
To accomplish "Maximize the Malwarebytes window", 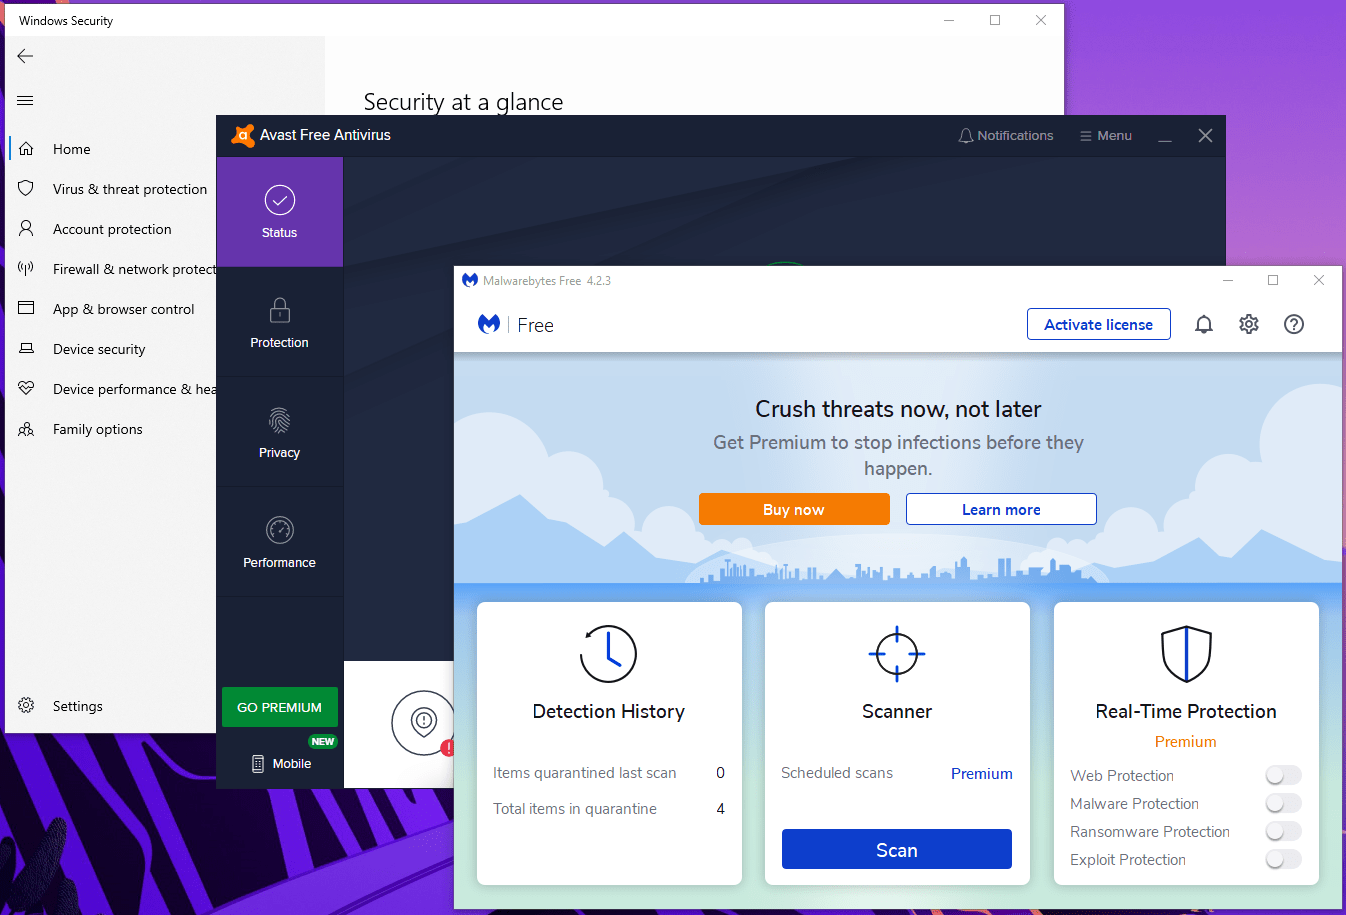I will coord(1273,280).
